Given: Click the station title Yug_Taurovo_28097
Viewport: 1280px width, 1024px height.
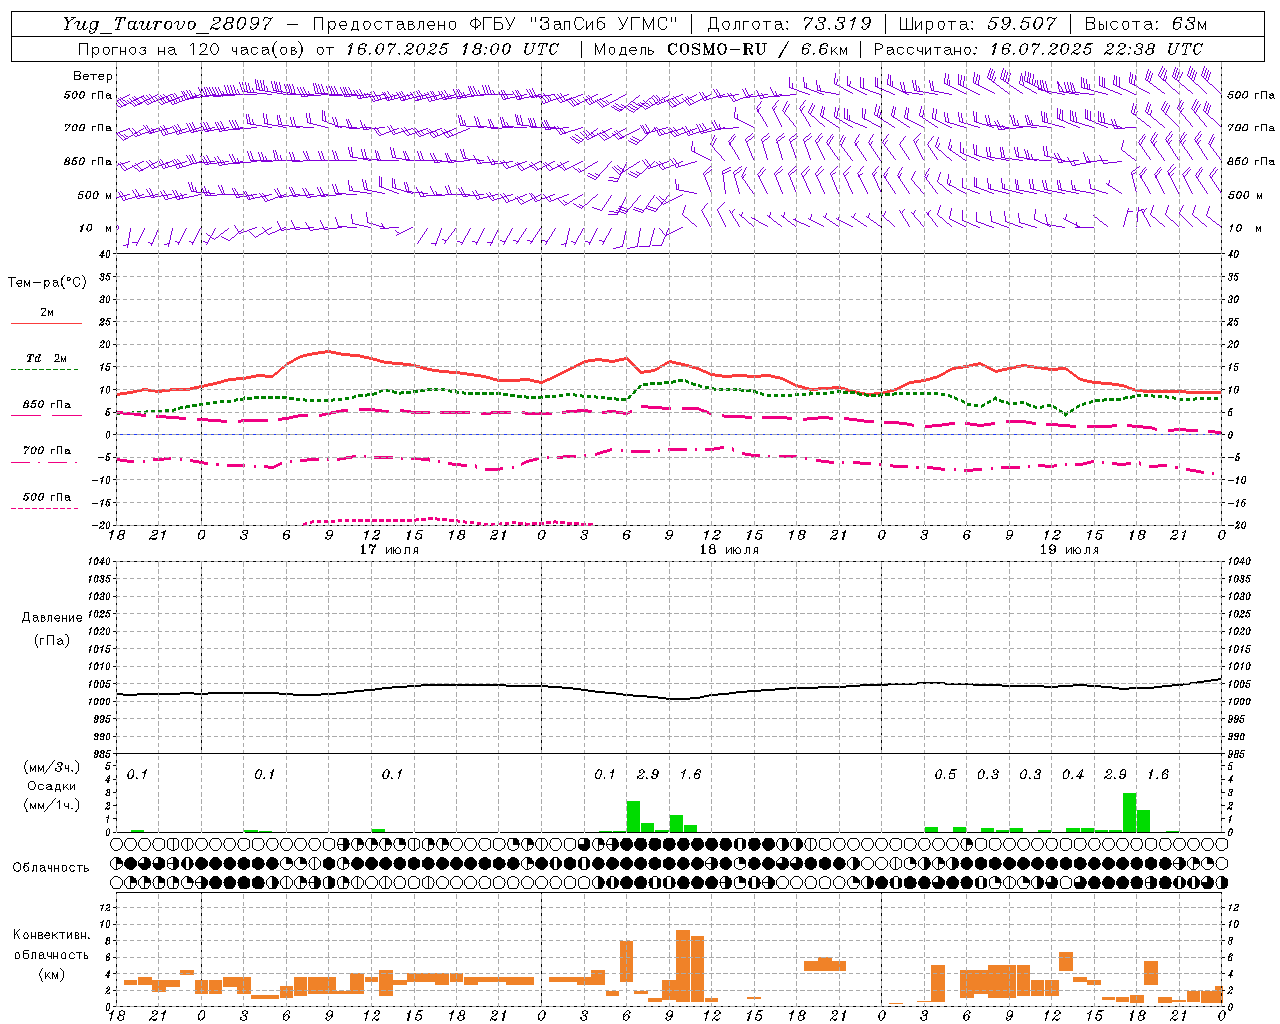Looking at the screenshot, I should point(168,24).
